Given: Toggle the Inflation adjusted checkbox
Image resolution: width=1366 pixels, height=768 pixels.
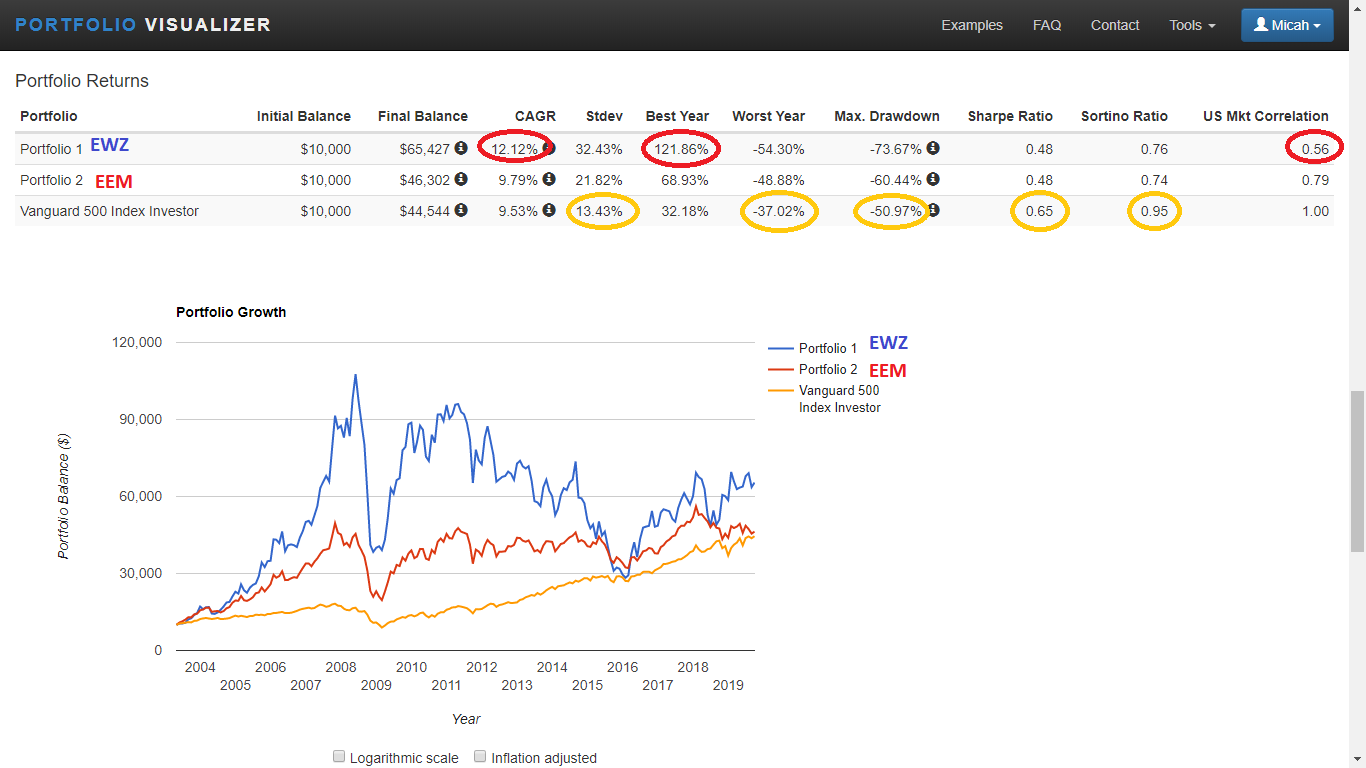Looking at the screenshot, I should coord(480,757).
